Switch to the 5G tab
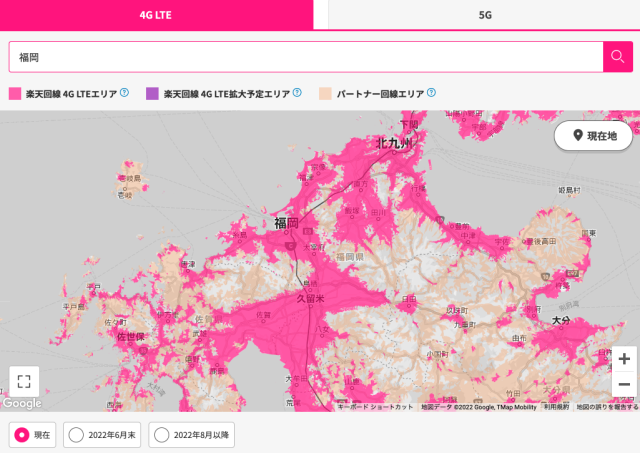Image resolution: width=640 pixels, height=453 pixels. point(484,15)
